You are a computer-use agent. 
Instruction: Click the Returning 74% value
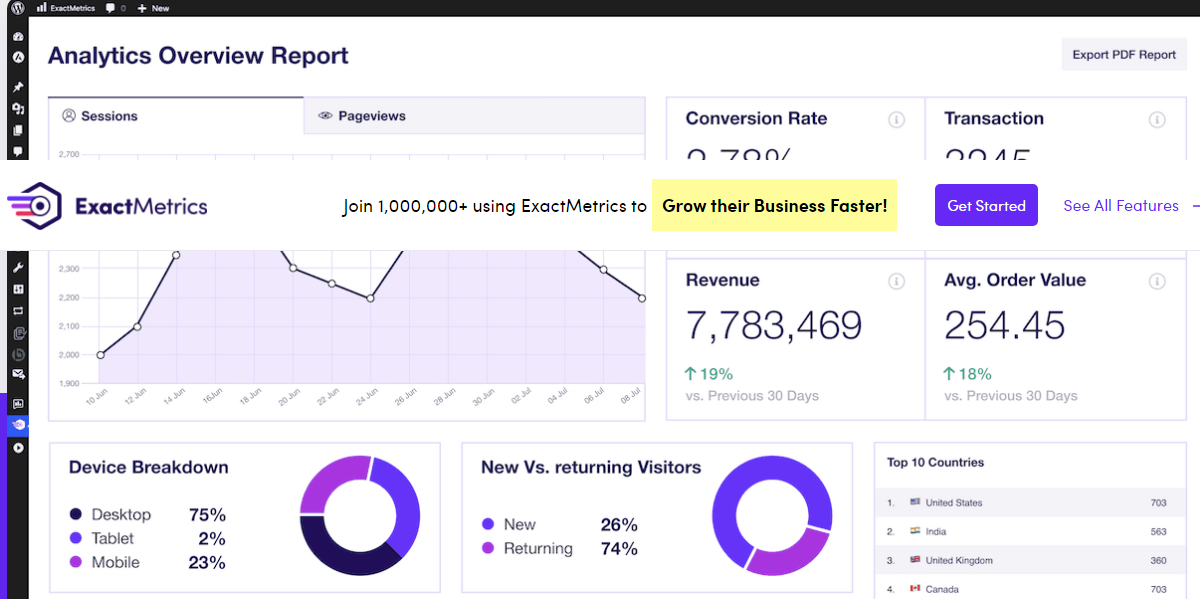click(619, 549)
